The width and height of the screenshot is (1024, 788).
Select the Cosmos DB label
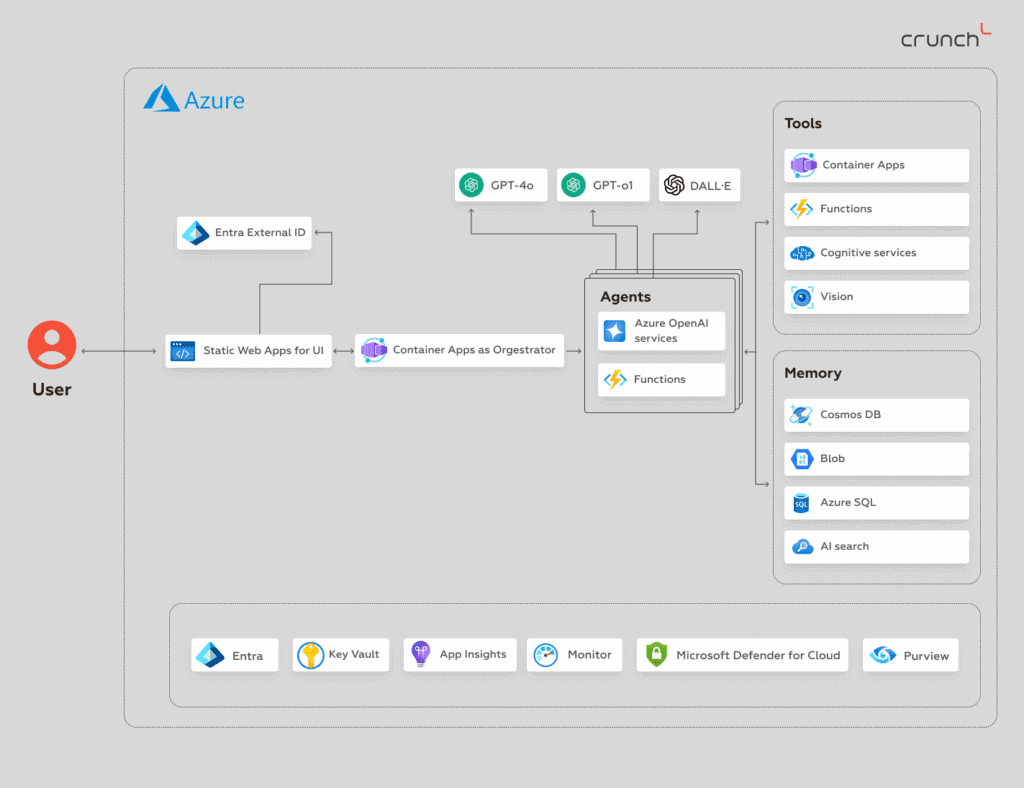click(x=850, y=415)
